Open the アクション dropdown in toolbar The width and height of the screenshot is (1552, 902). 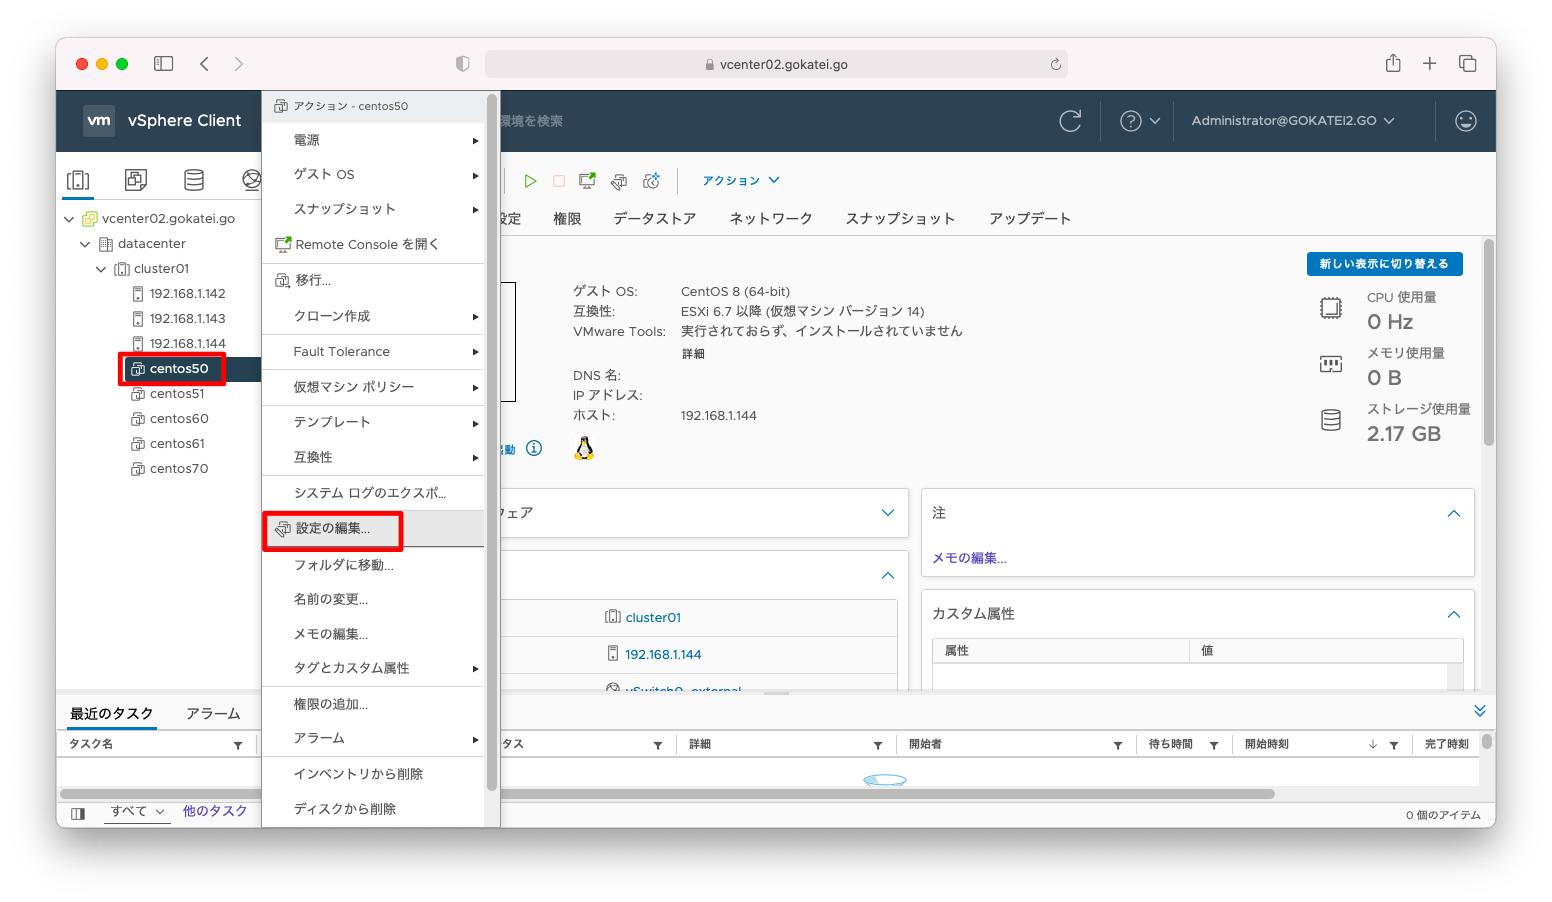pyautogui.click(x=740, y=181)
